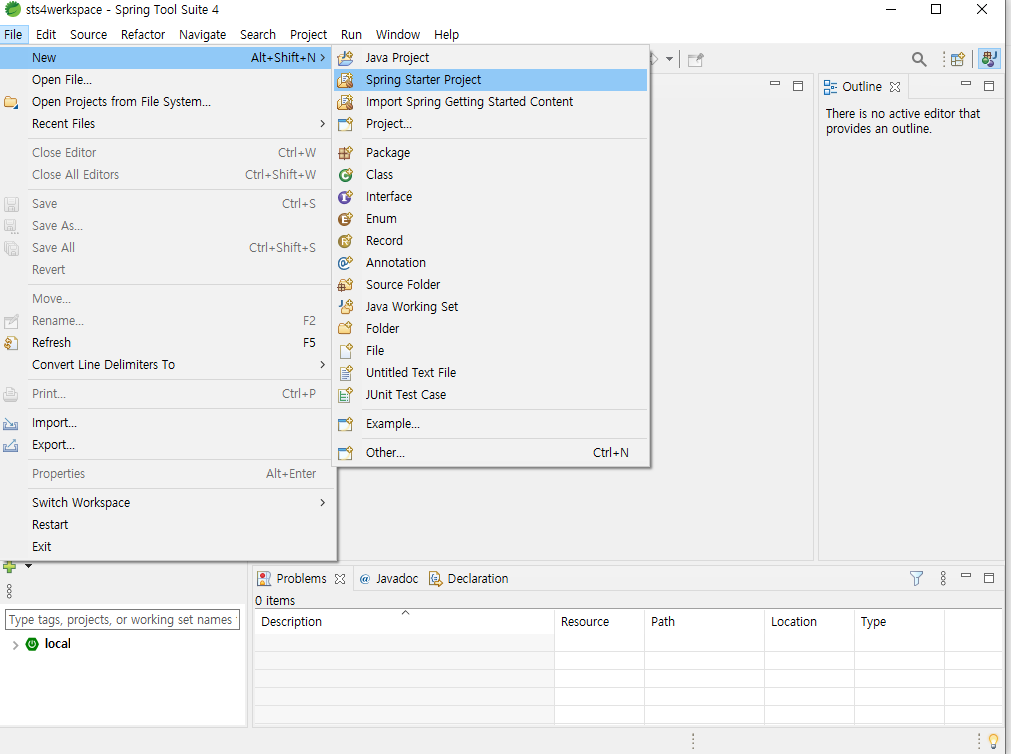The width and height of the screenshot is (1011, 754).
Task: Close the Outline view
Action: tap(895, 87)
